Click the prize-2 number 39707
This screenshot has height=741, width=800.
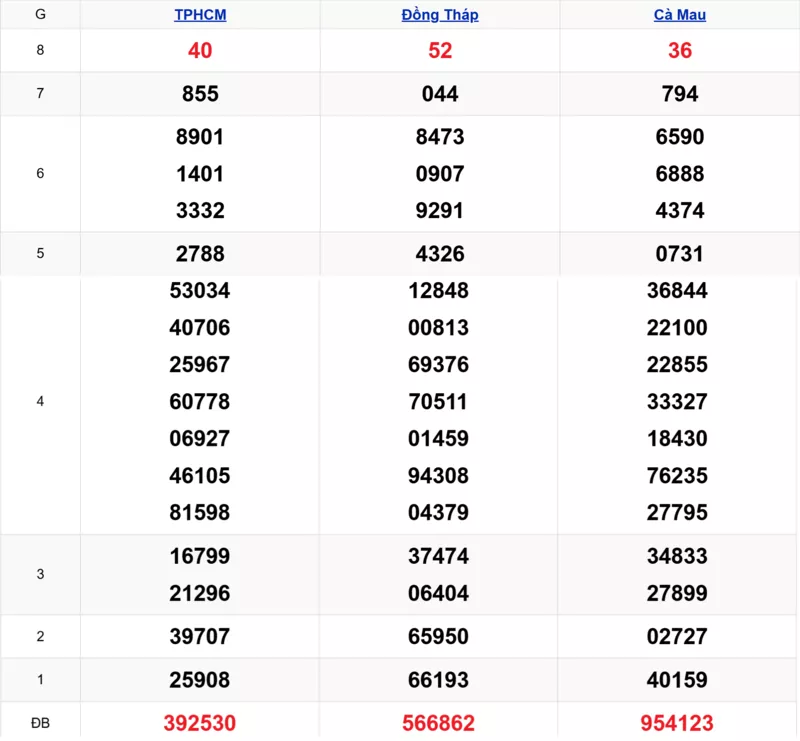tap(200, 636)
